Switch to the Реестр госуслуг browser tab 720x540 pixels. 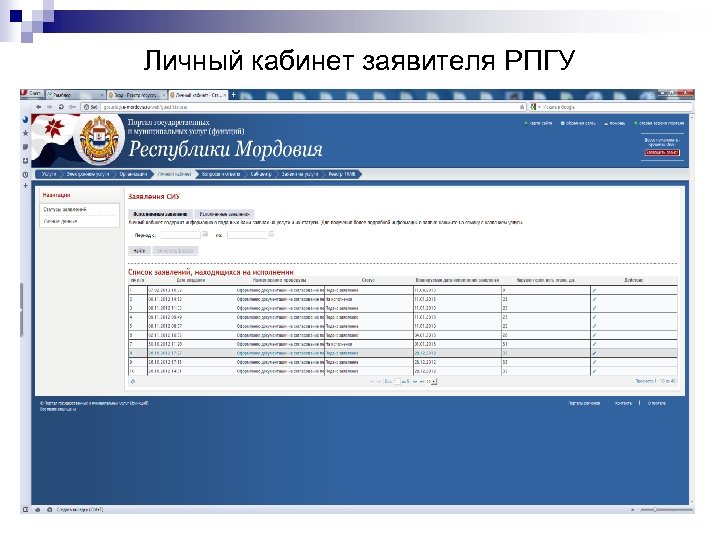click(137, 95)
